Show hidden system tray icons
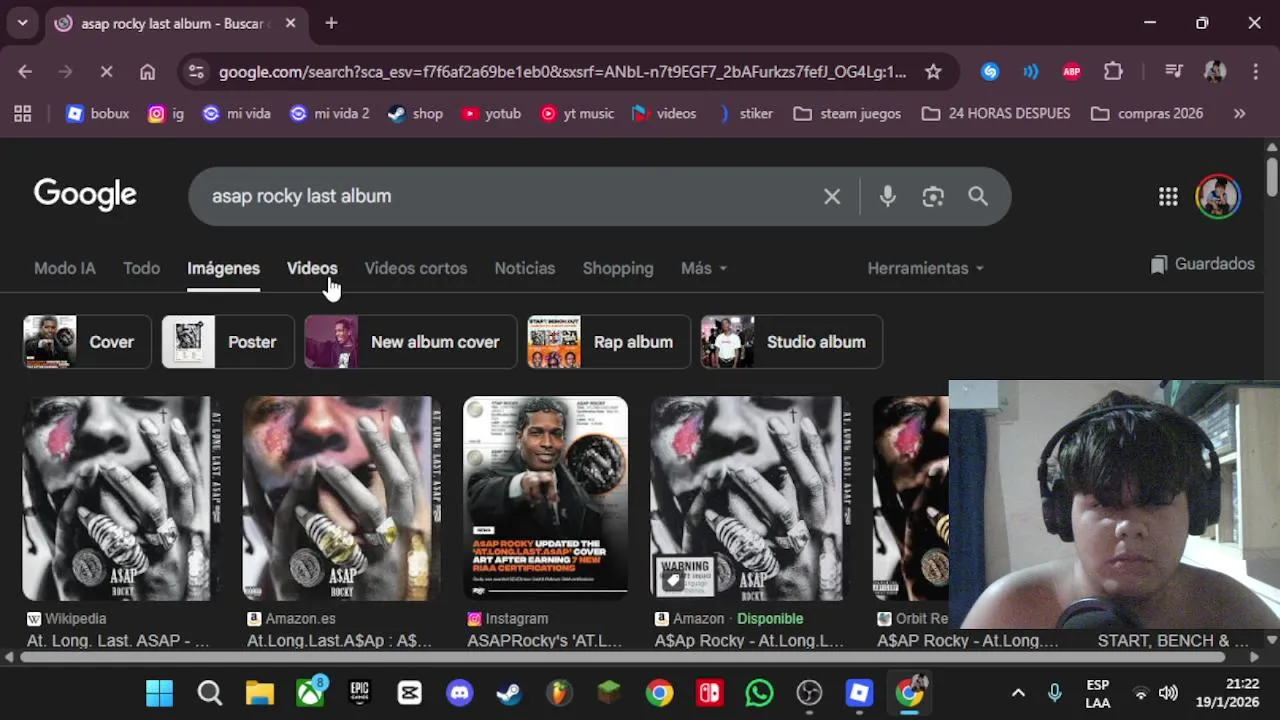 1018,693
